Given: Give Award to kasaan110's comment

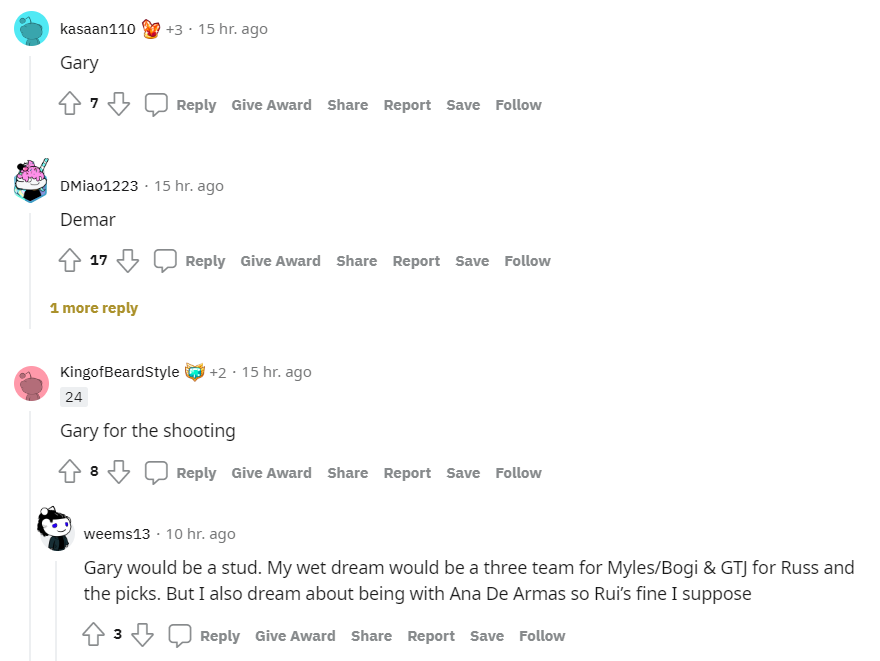Looking at the screenshot, I should 271,105.
